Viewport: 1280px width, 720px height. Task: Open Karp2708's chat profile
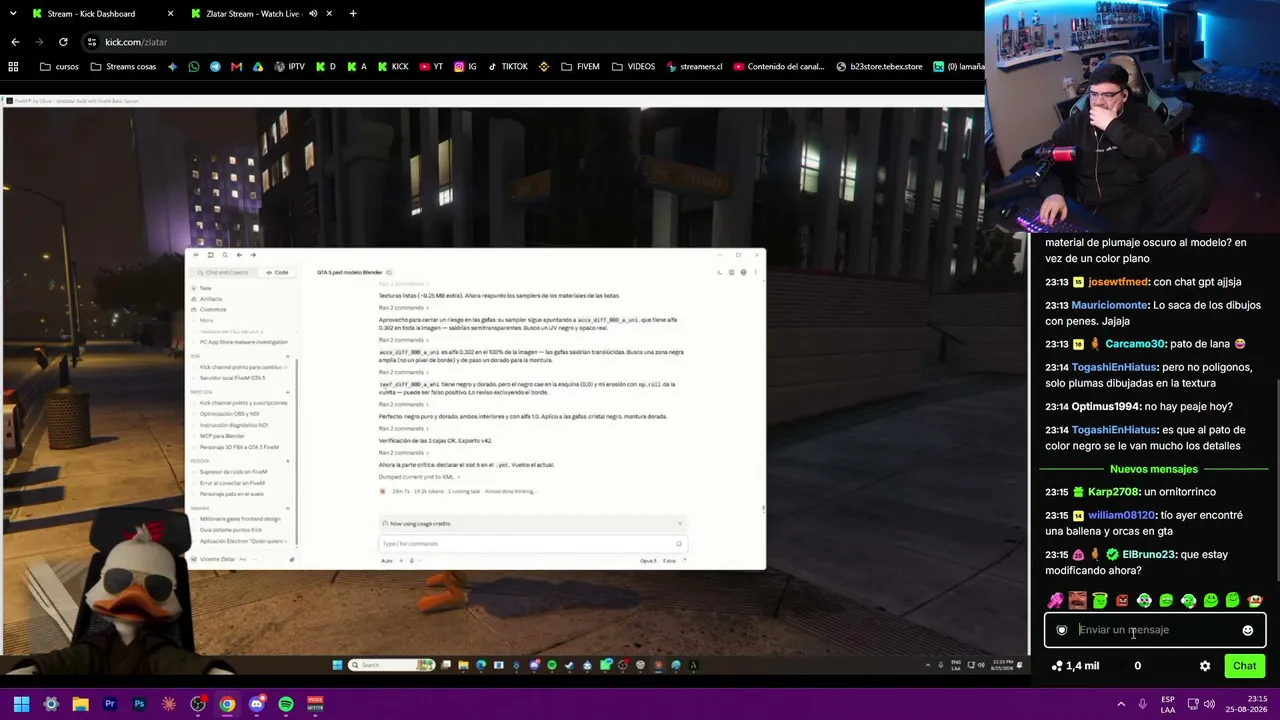click(x=1113, y=492)
